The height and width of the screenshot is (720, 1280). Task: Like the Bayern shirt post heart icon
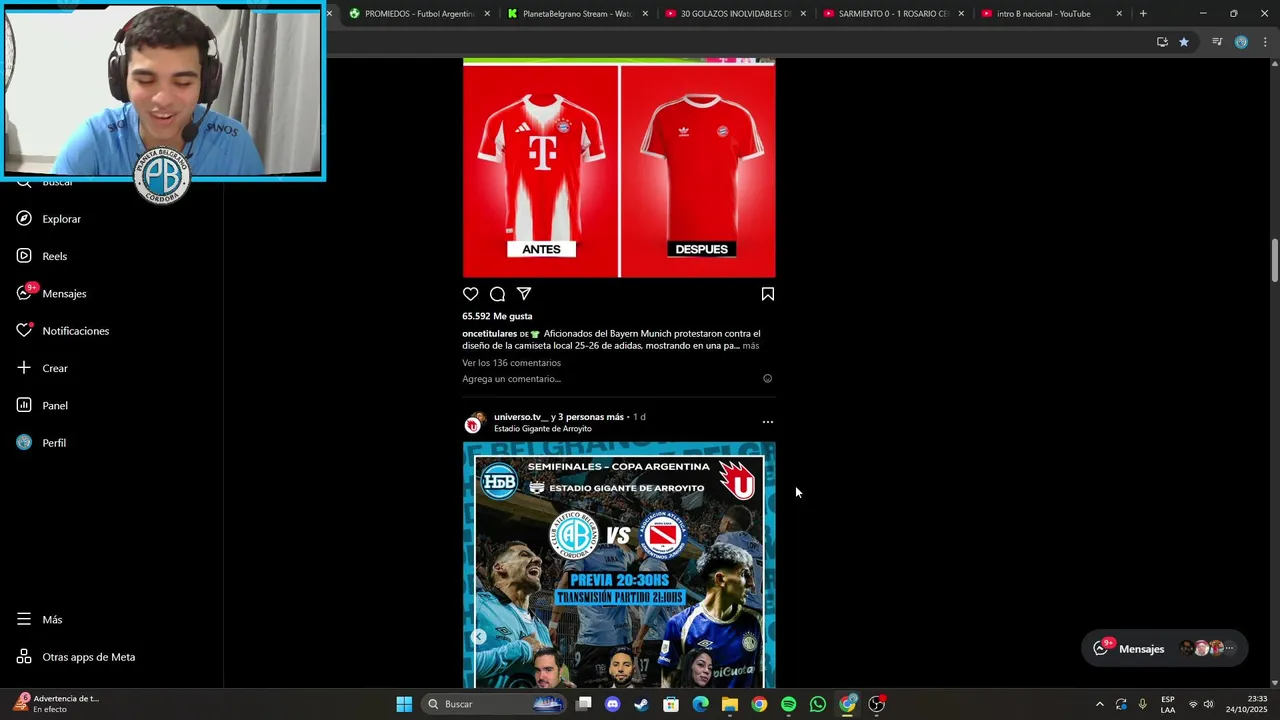[x=470, y=294]
